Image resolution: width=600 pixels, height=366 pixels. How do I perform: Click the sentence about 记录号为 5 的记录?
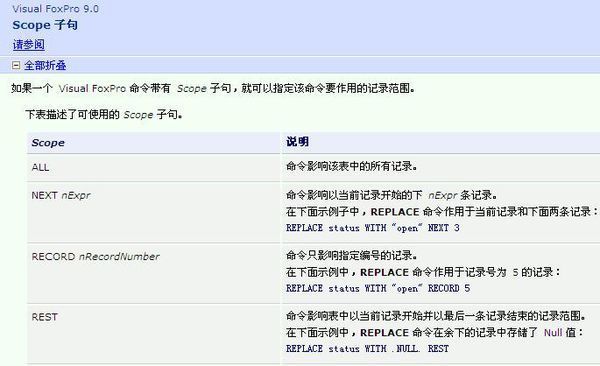(423, 272)
